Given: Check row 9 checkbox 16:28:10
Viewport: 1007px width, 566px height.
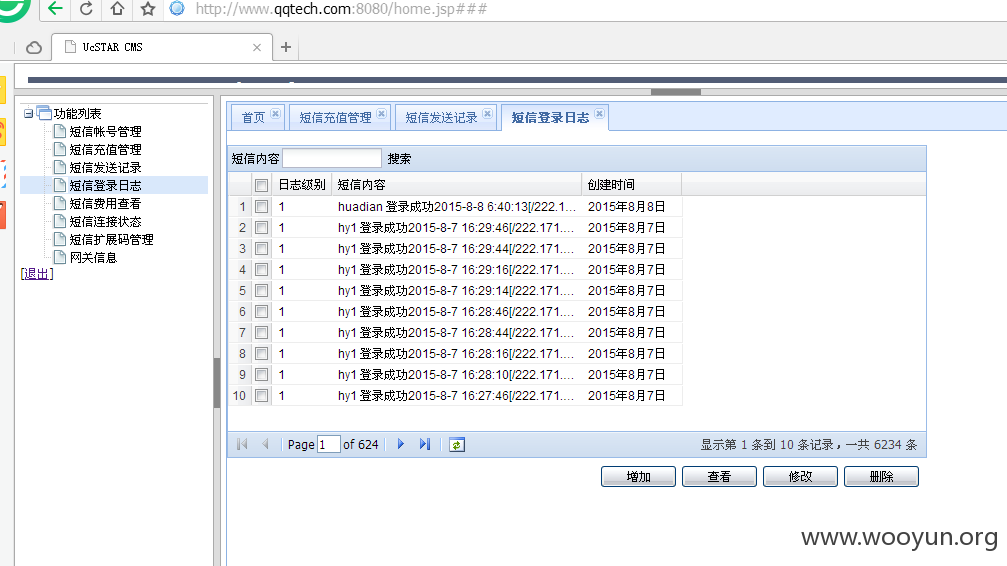Looking at the screenshot, I should click(x=261, y=375).
